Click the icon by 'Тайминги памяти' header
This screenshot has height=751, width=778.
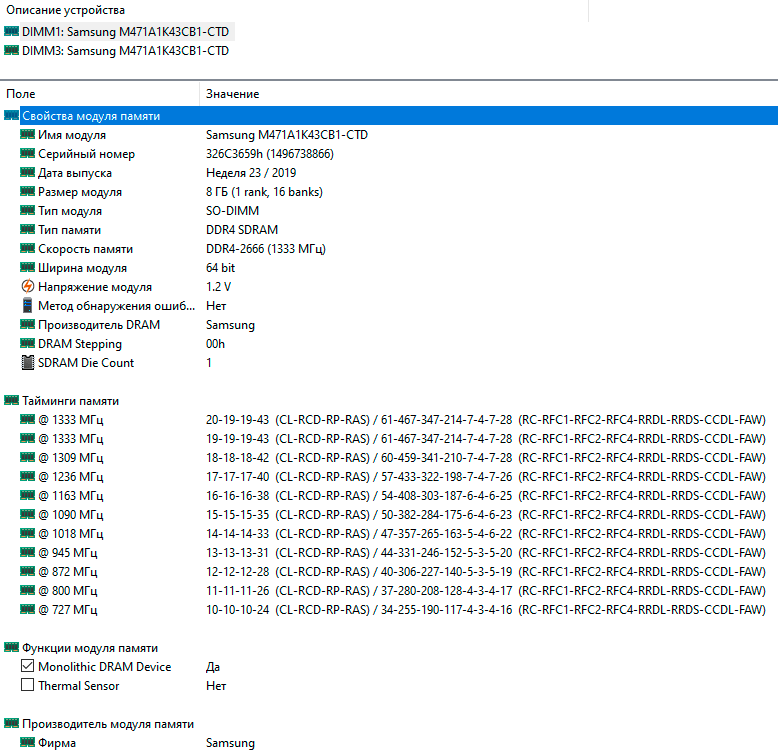(x=11, y=400)
